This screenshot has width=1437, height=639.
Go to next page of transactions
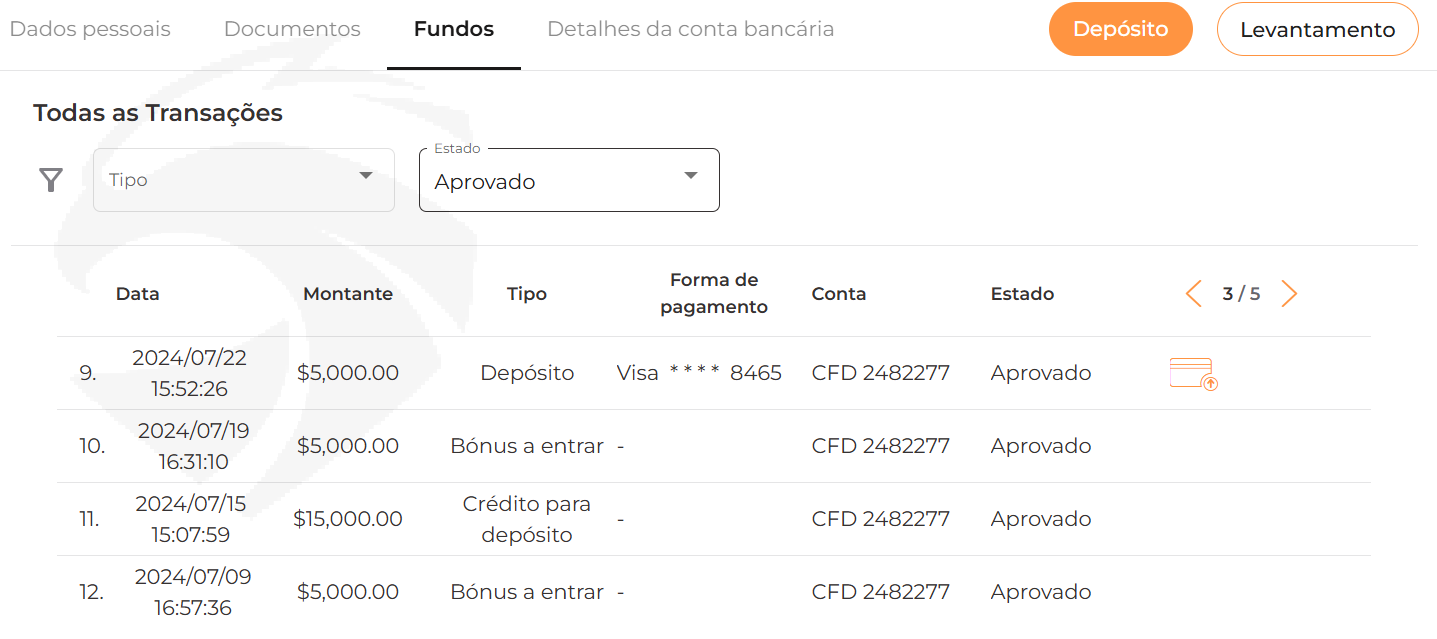[x=1289, y=294]
